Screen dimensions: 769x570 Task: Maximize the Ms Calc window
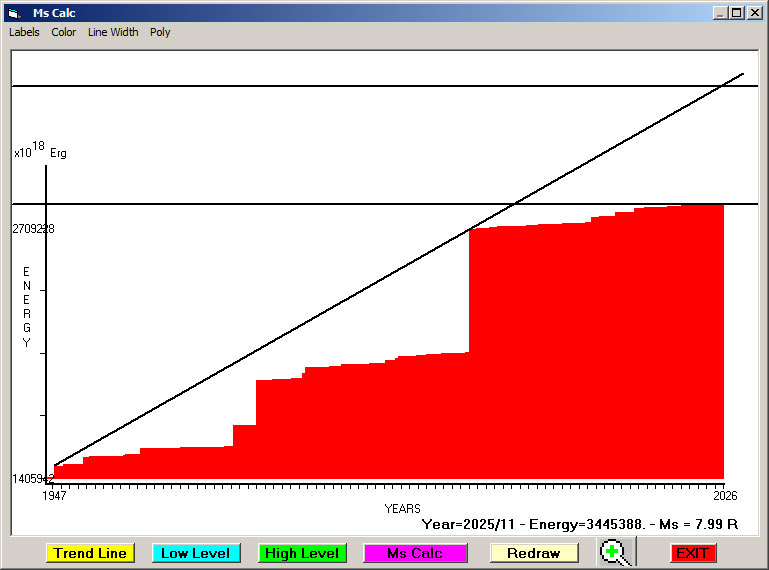736,13
